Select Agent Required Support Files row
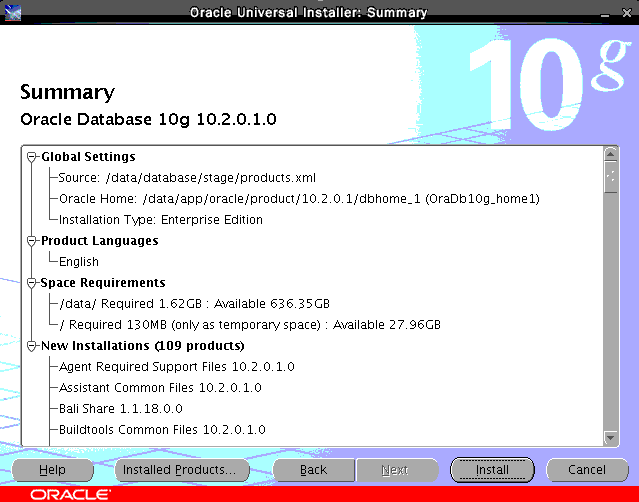 tap(177, 367)
